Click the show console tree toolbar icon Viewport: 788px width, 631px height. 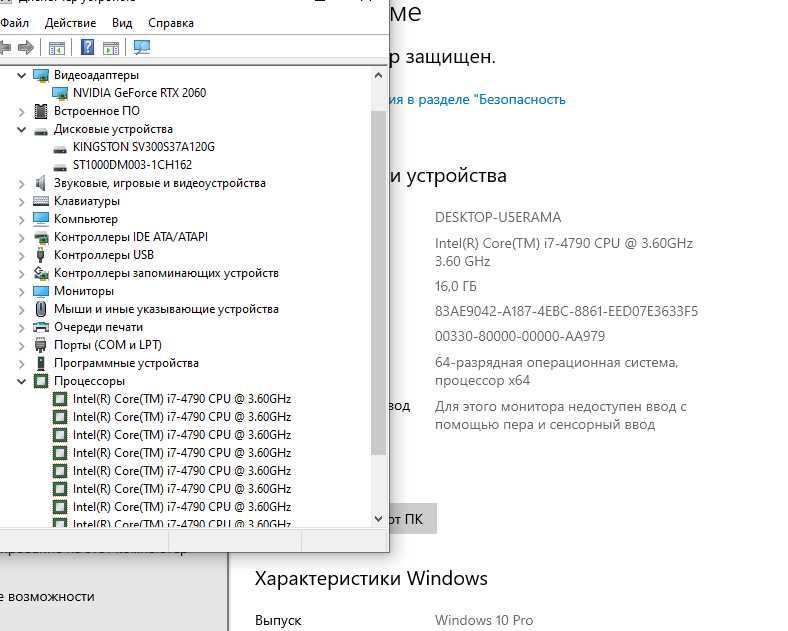[x=57, y=48]
